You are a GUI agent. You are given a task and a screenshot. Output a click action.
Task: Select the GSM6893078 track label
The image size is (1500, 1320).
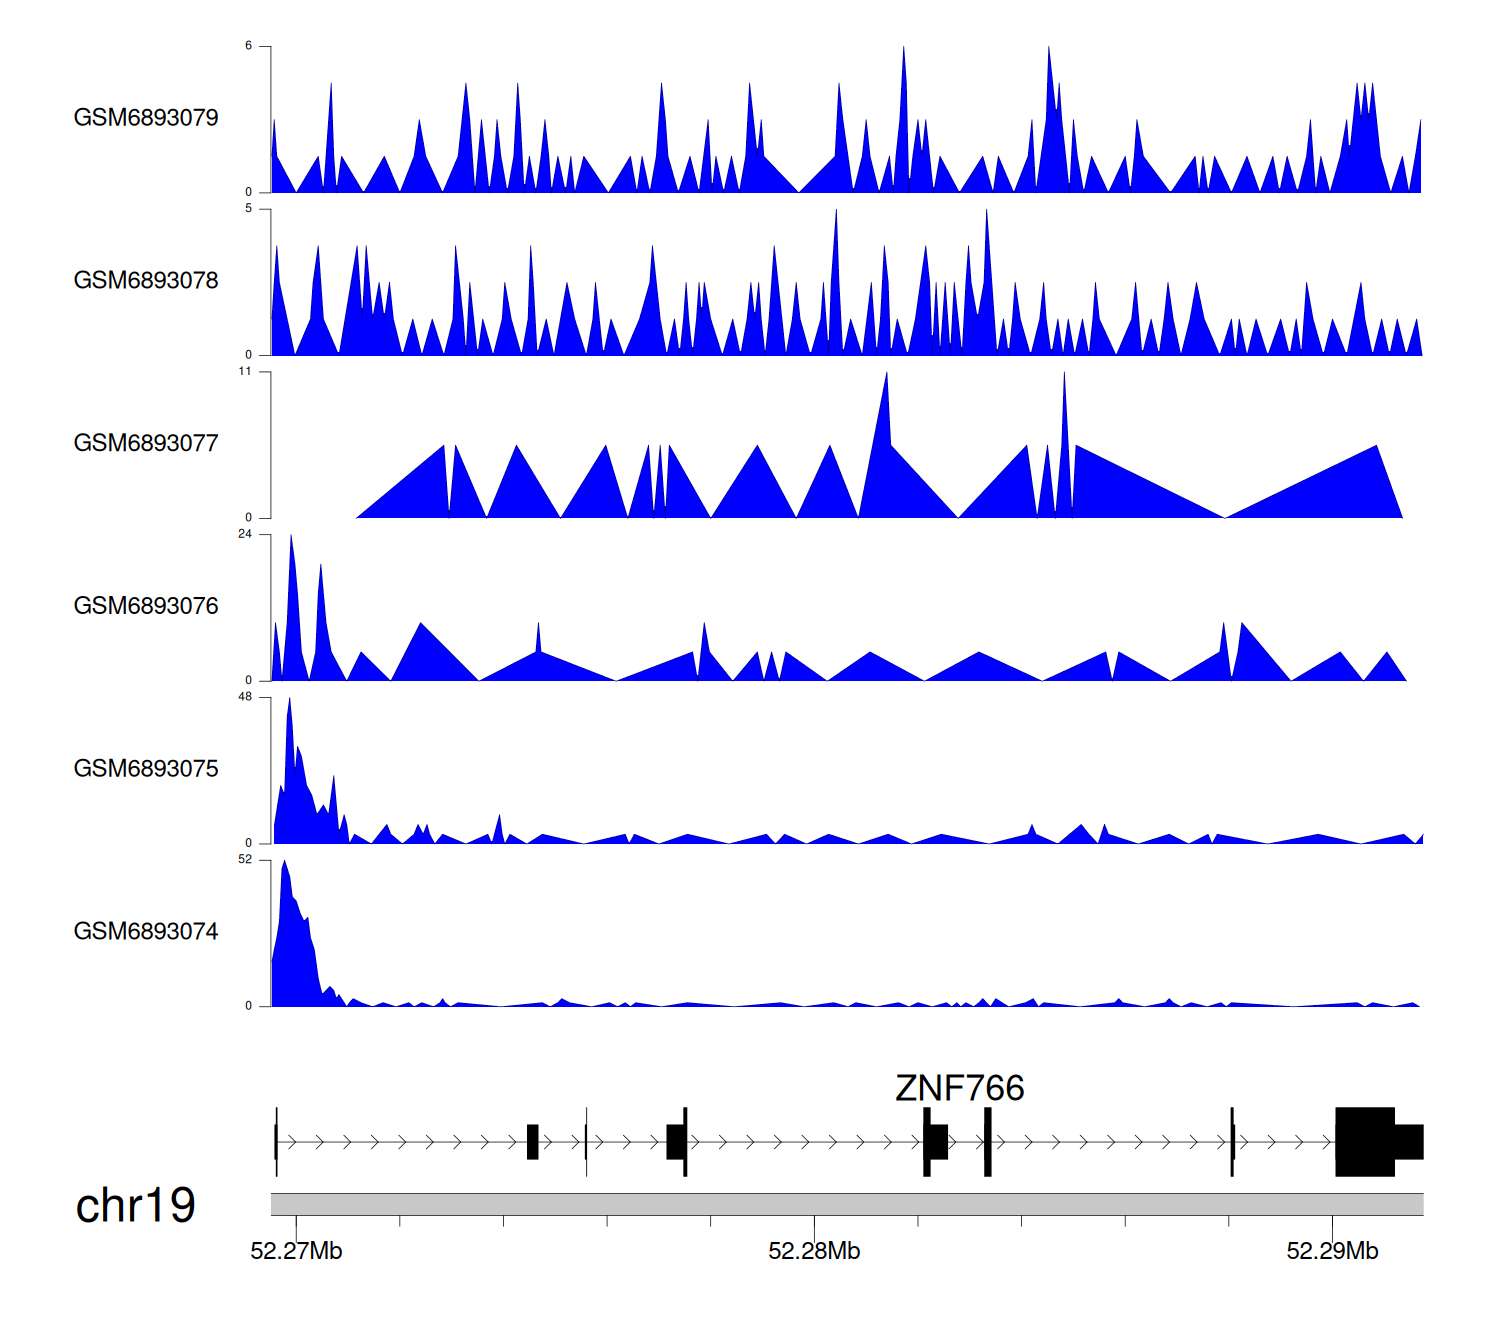click(x=146, y=281)
